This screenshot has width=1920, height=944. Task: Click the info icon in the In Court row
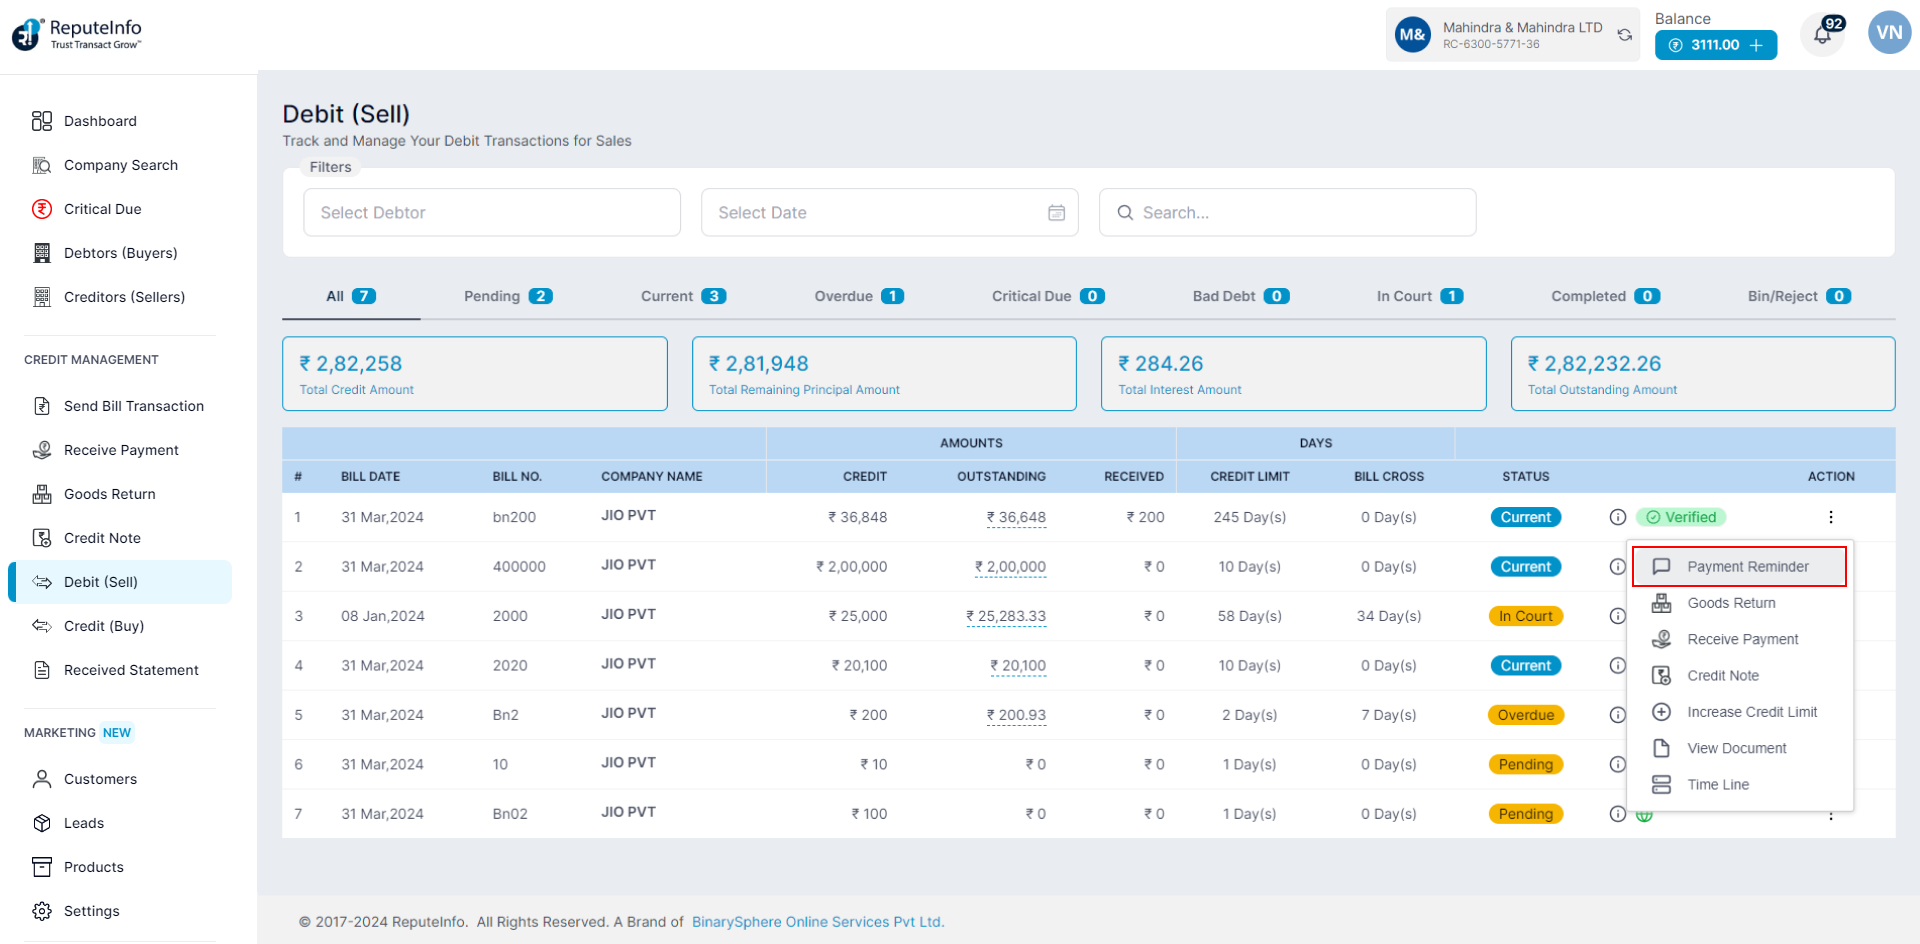(1617, 616)
